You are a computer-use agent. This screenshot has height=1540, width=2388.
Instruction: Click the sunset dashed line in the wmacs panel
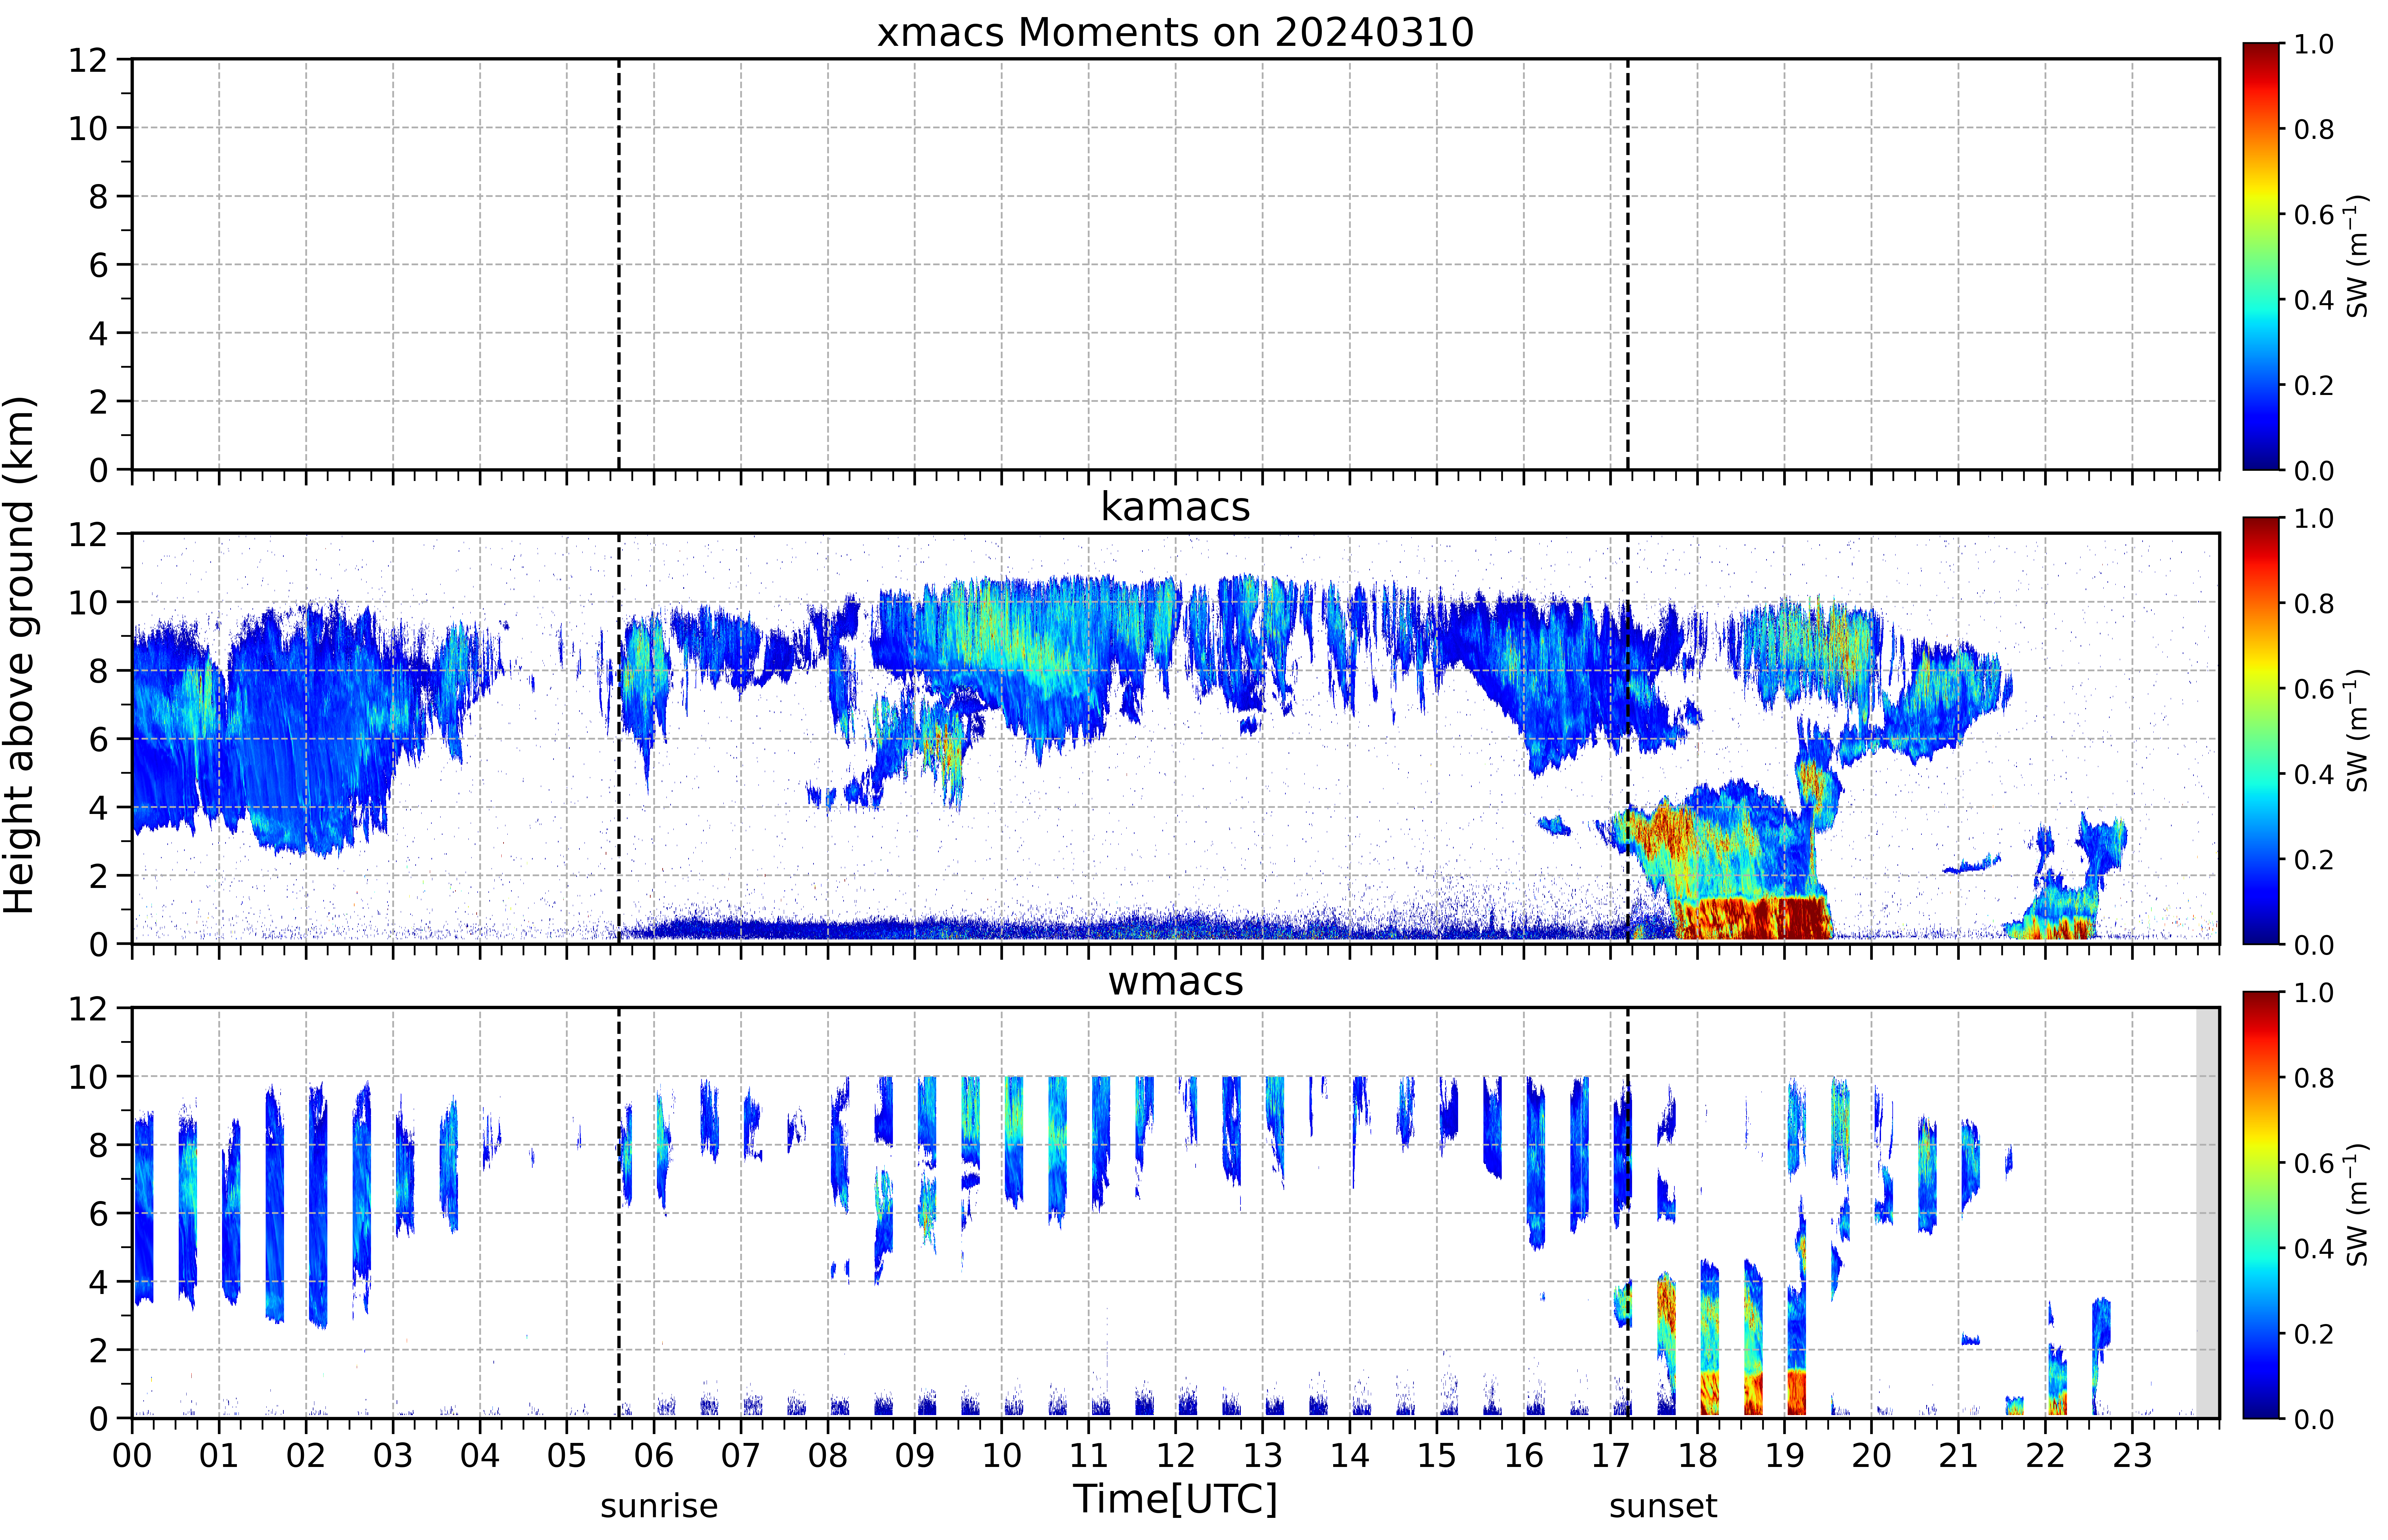1628,1213
